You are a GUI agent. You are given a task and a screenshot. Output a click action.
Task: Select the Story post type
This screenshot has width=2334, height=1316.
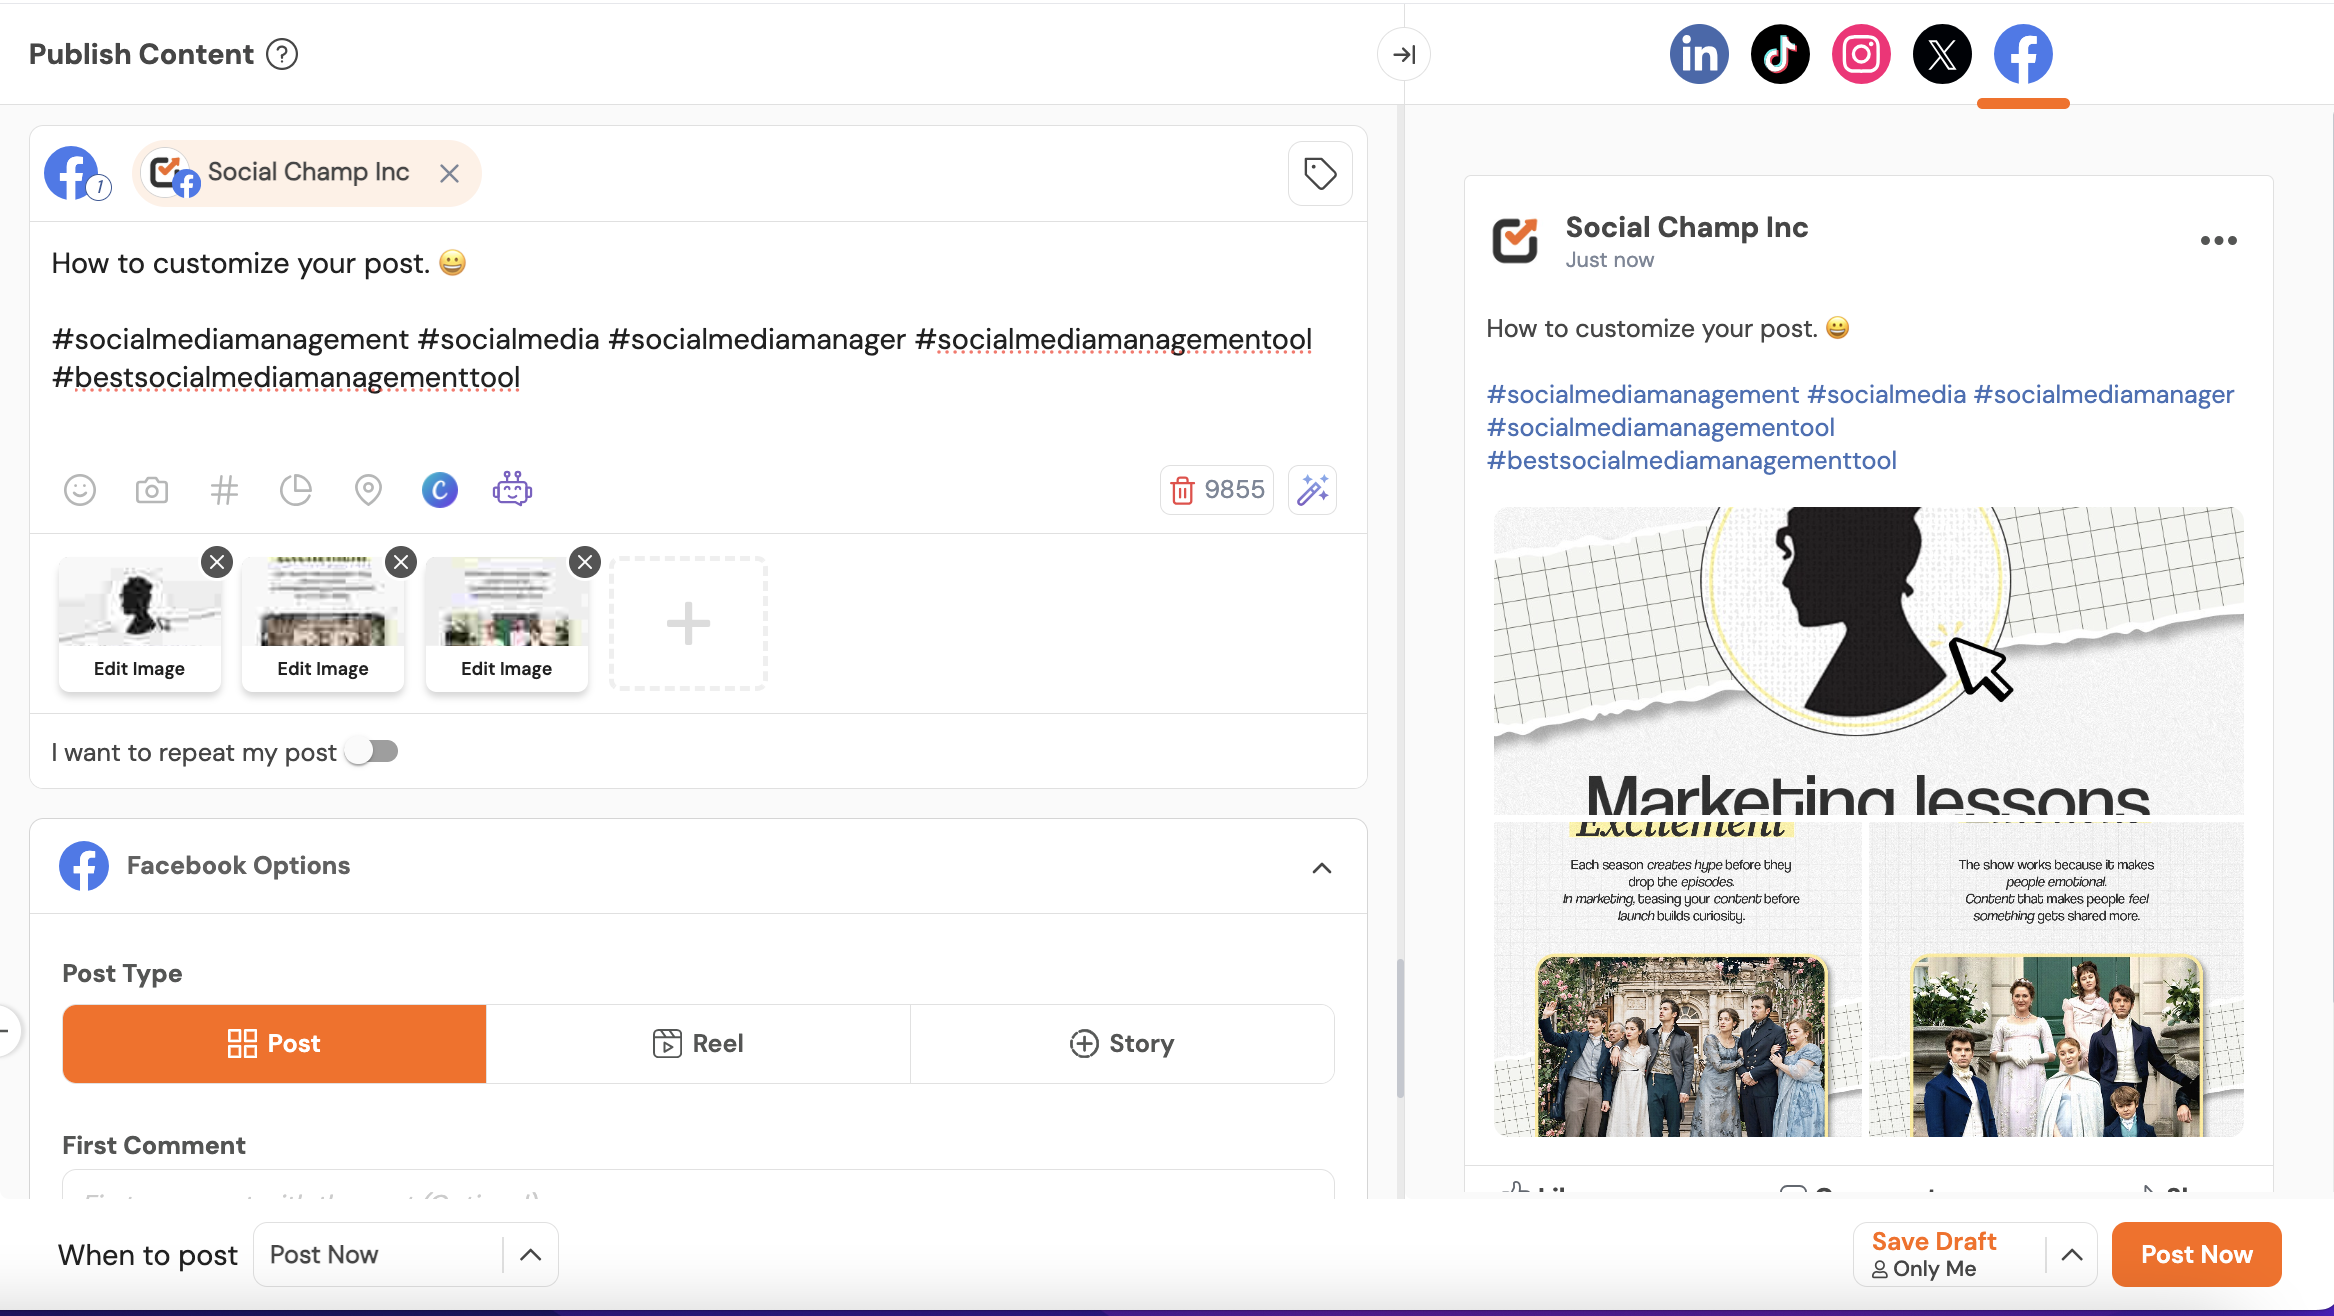pos(1122,1044)
